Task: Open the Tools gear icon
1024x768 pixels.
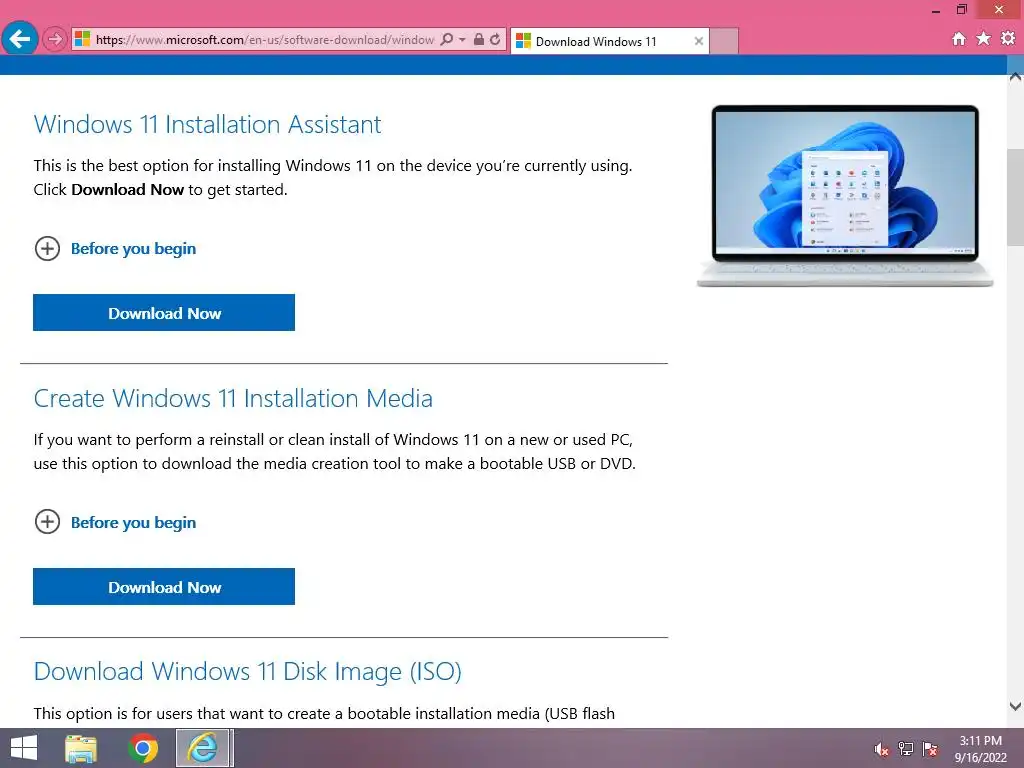Action: pyautogui.click(x=1008, y=39)
